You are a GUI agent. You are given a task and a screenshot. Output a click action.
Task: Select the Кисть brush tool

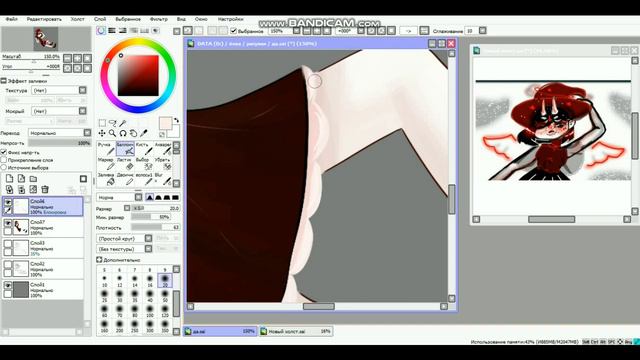click(143, 149)
